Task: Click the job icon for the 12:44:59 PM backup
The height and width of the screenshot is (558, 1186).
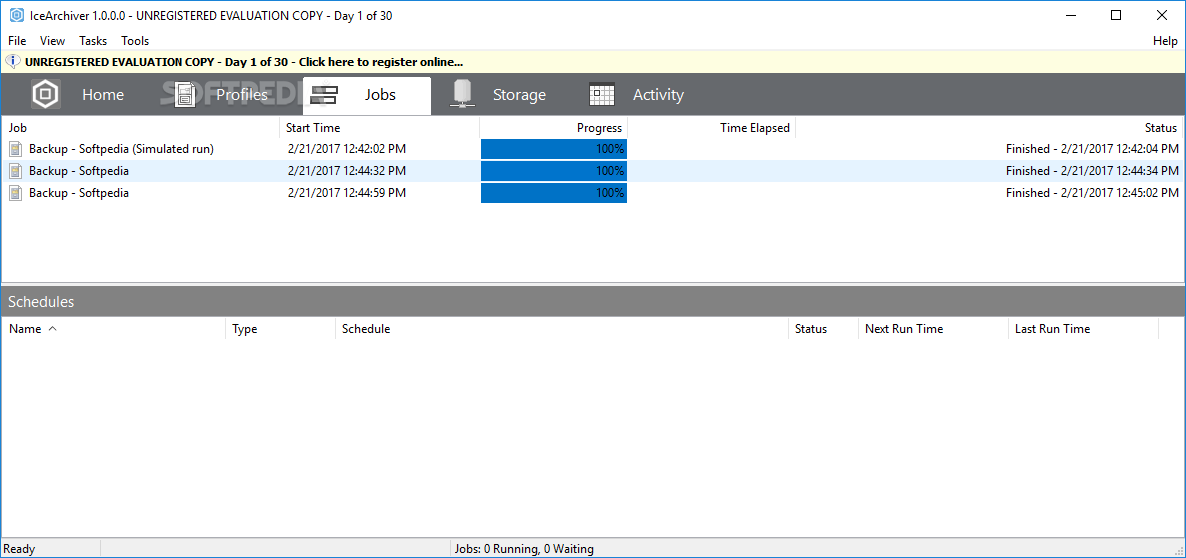Action: click(16, 193)
